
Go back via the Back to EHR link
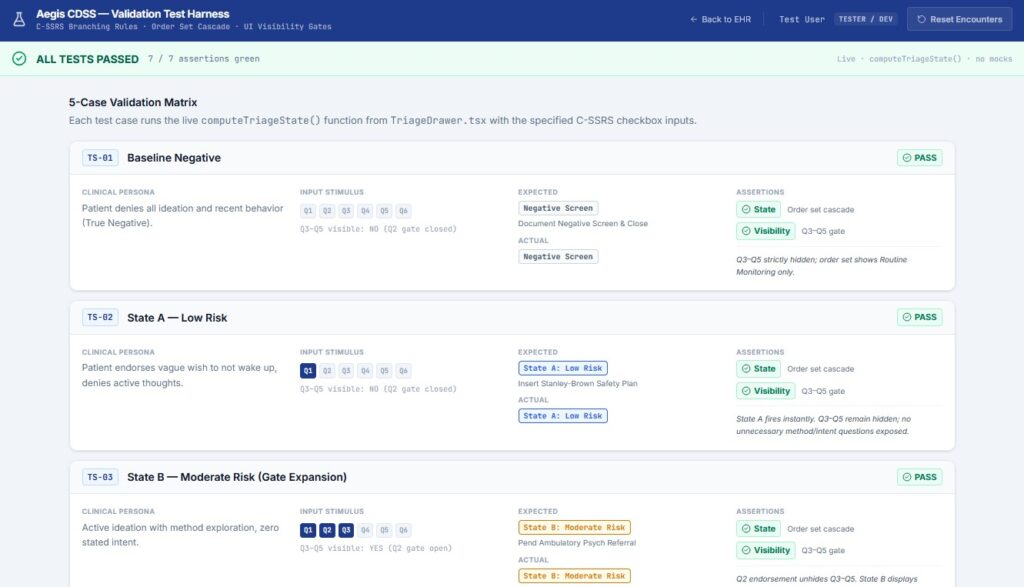[x=720, y=20]
